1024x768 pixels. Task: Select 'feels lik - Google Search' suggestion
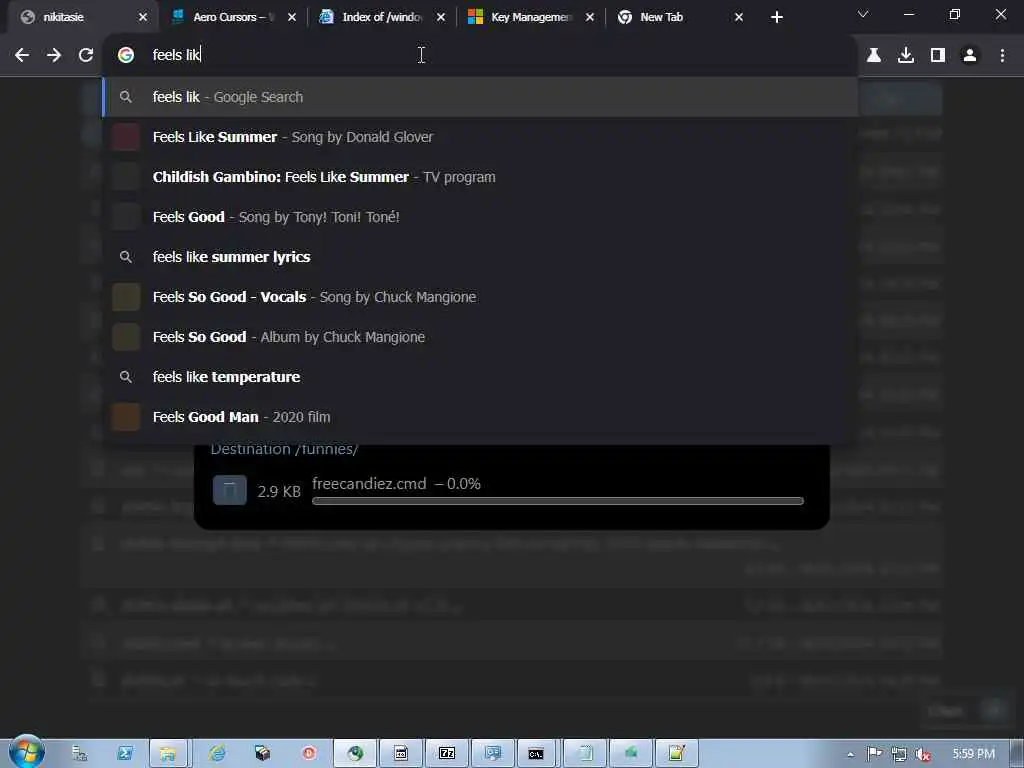pyautogui.click(x=480, y=97)
